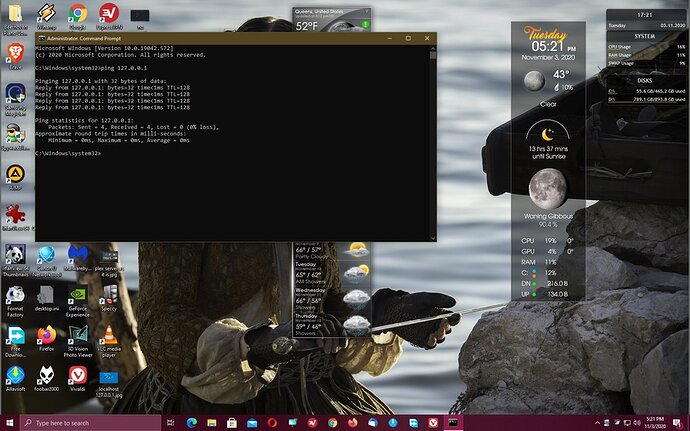Open the Free Download Manager desktop shortcut

point(15,341)
